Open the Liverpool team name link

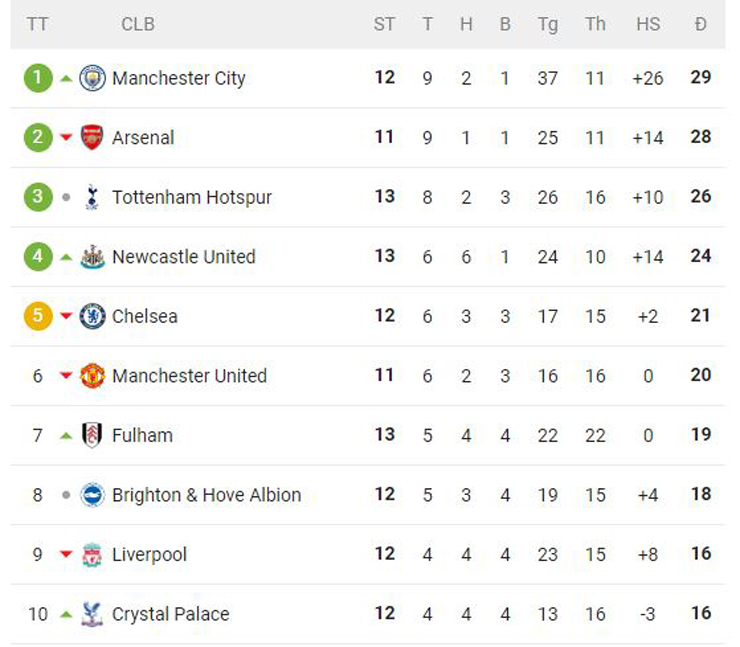(x=149, y=554)
